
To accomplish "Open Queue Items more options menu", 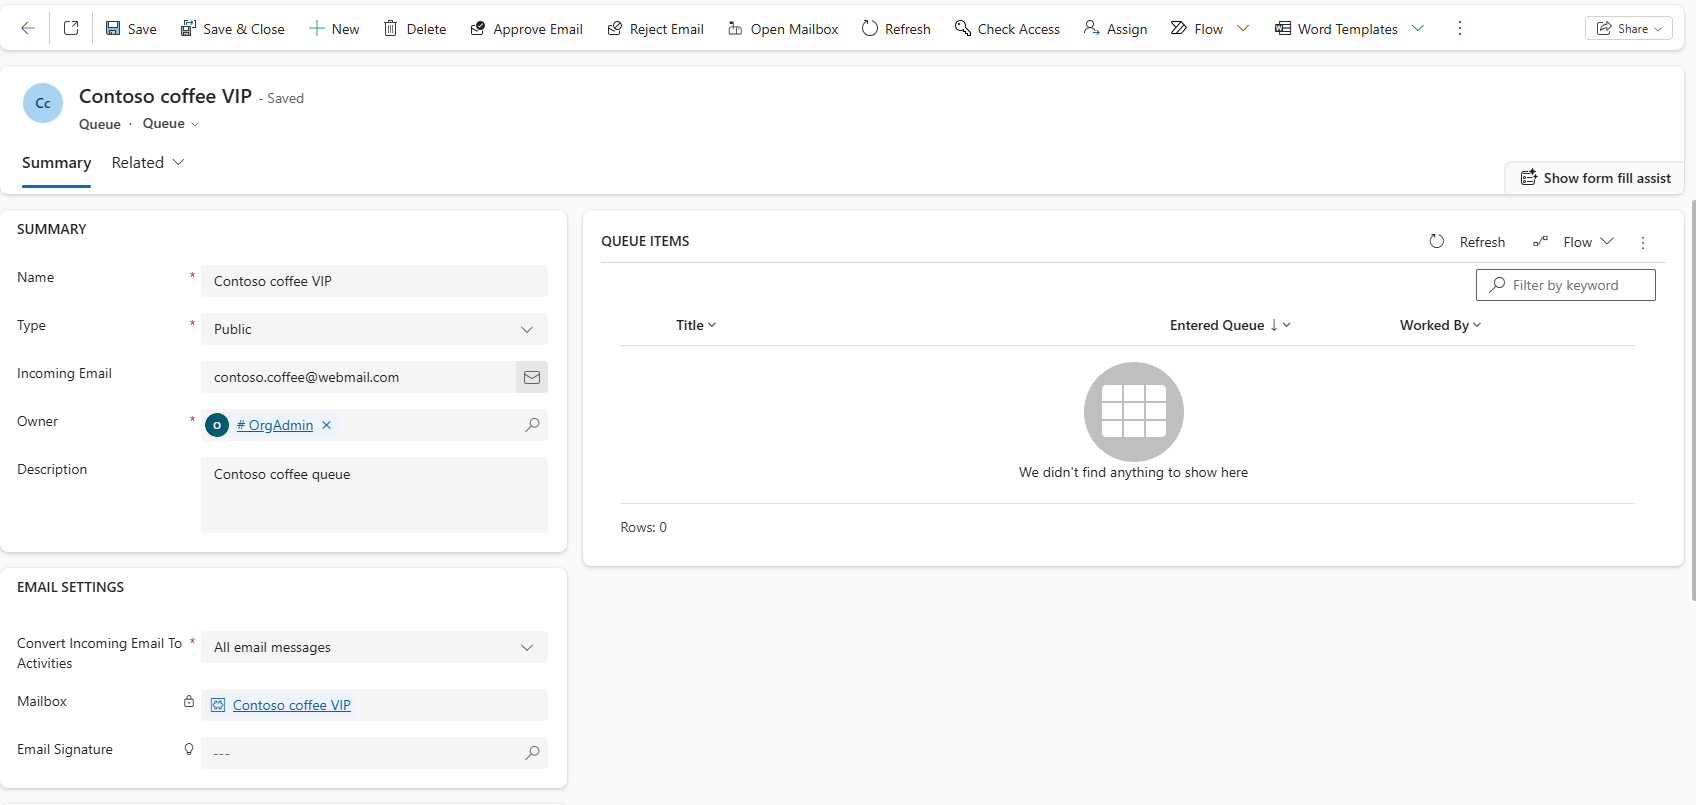I will coord(1643,242).
